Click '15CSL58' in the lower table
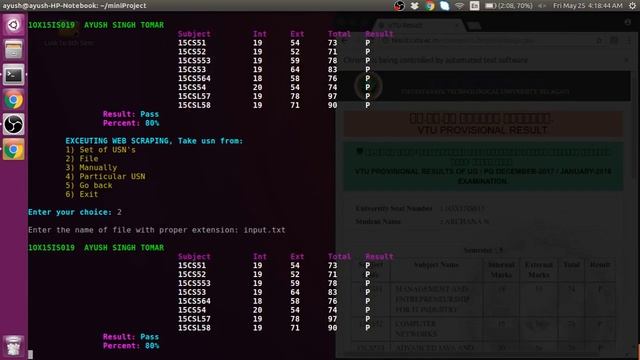This screenshot has width=640, height=360. coord(194,328)
